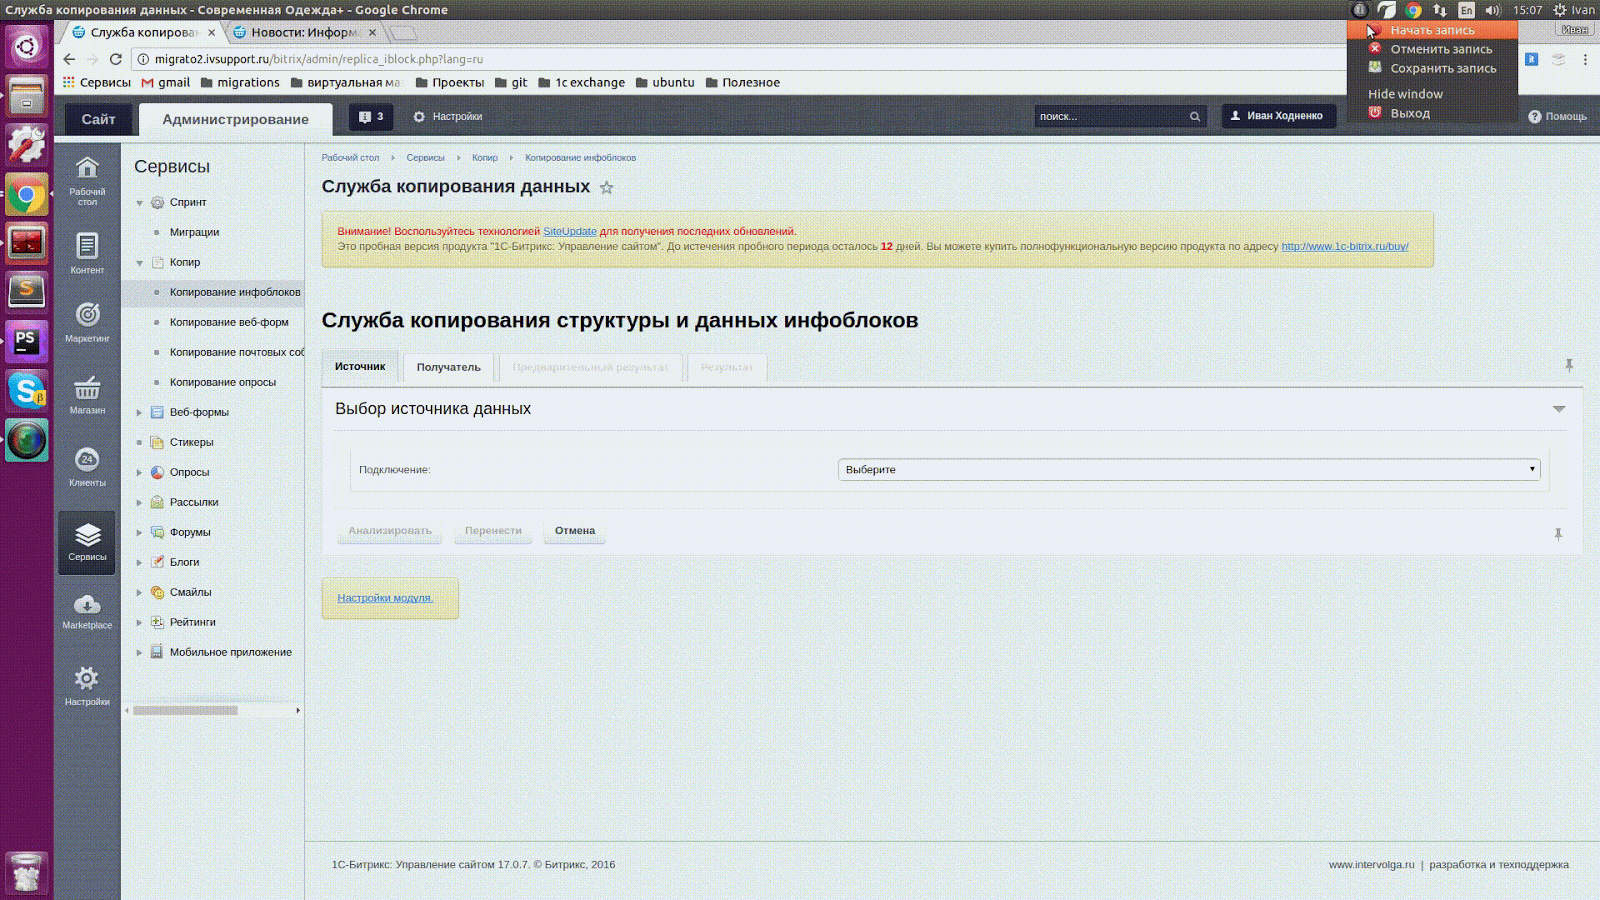Expand the Веб-формы tree node

pos(140,413)
